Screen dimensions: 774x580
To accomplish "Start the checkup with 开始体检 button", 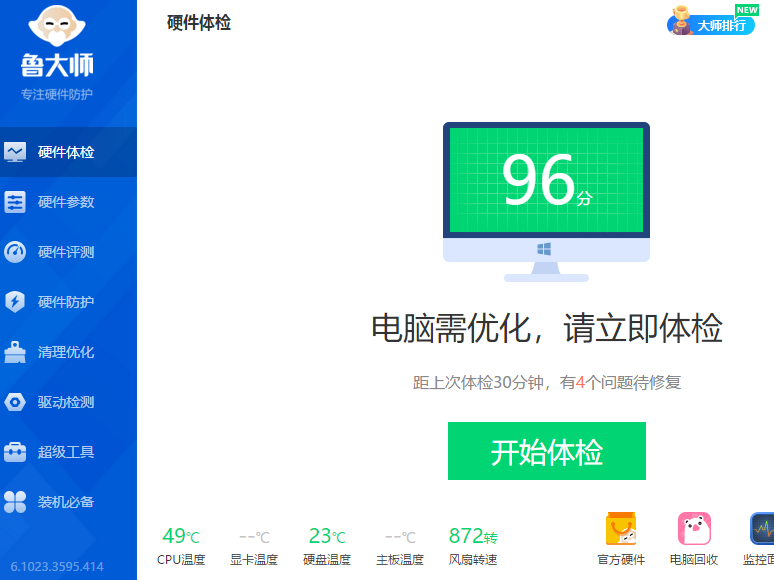I will click(546, 451).
